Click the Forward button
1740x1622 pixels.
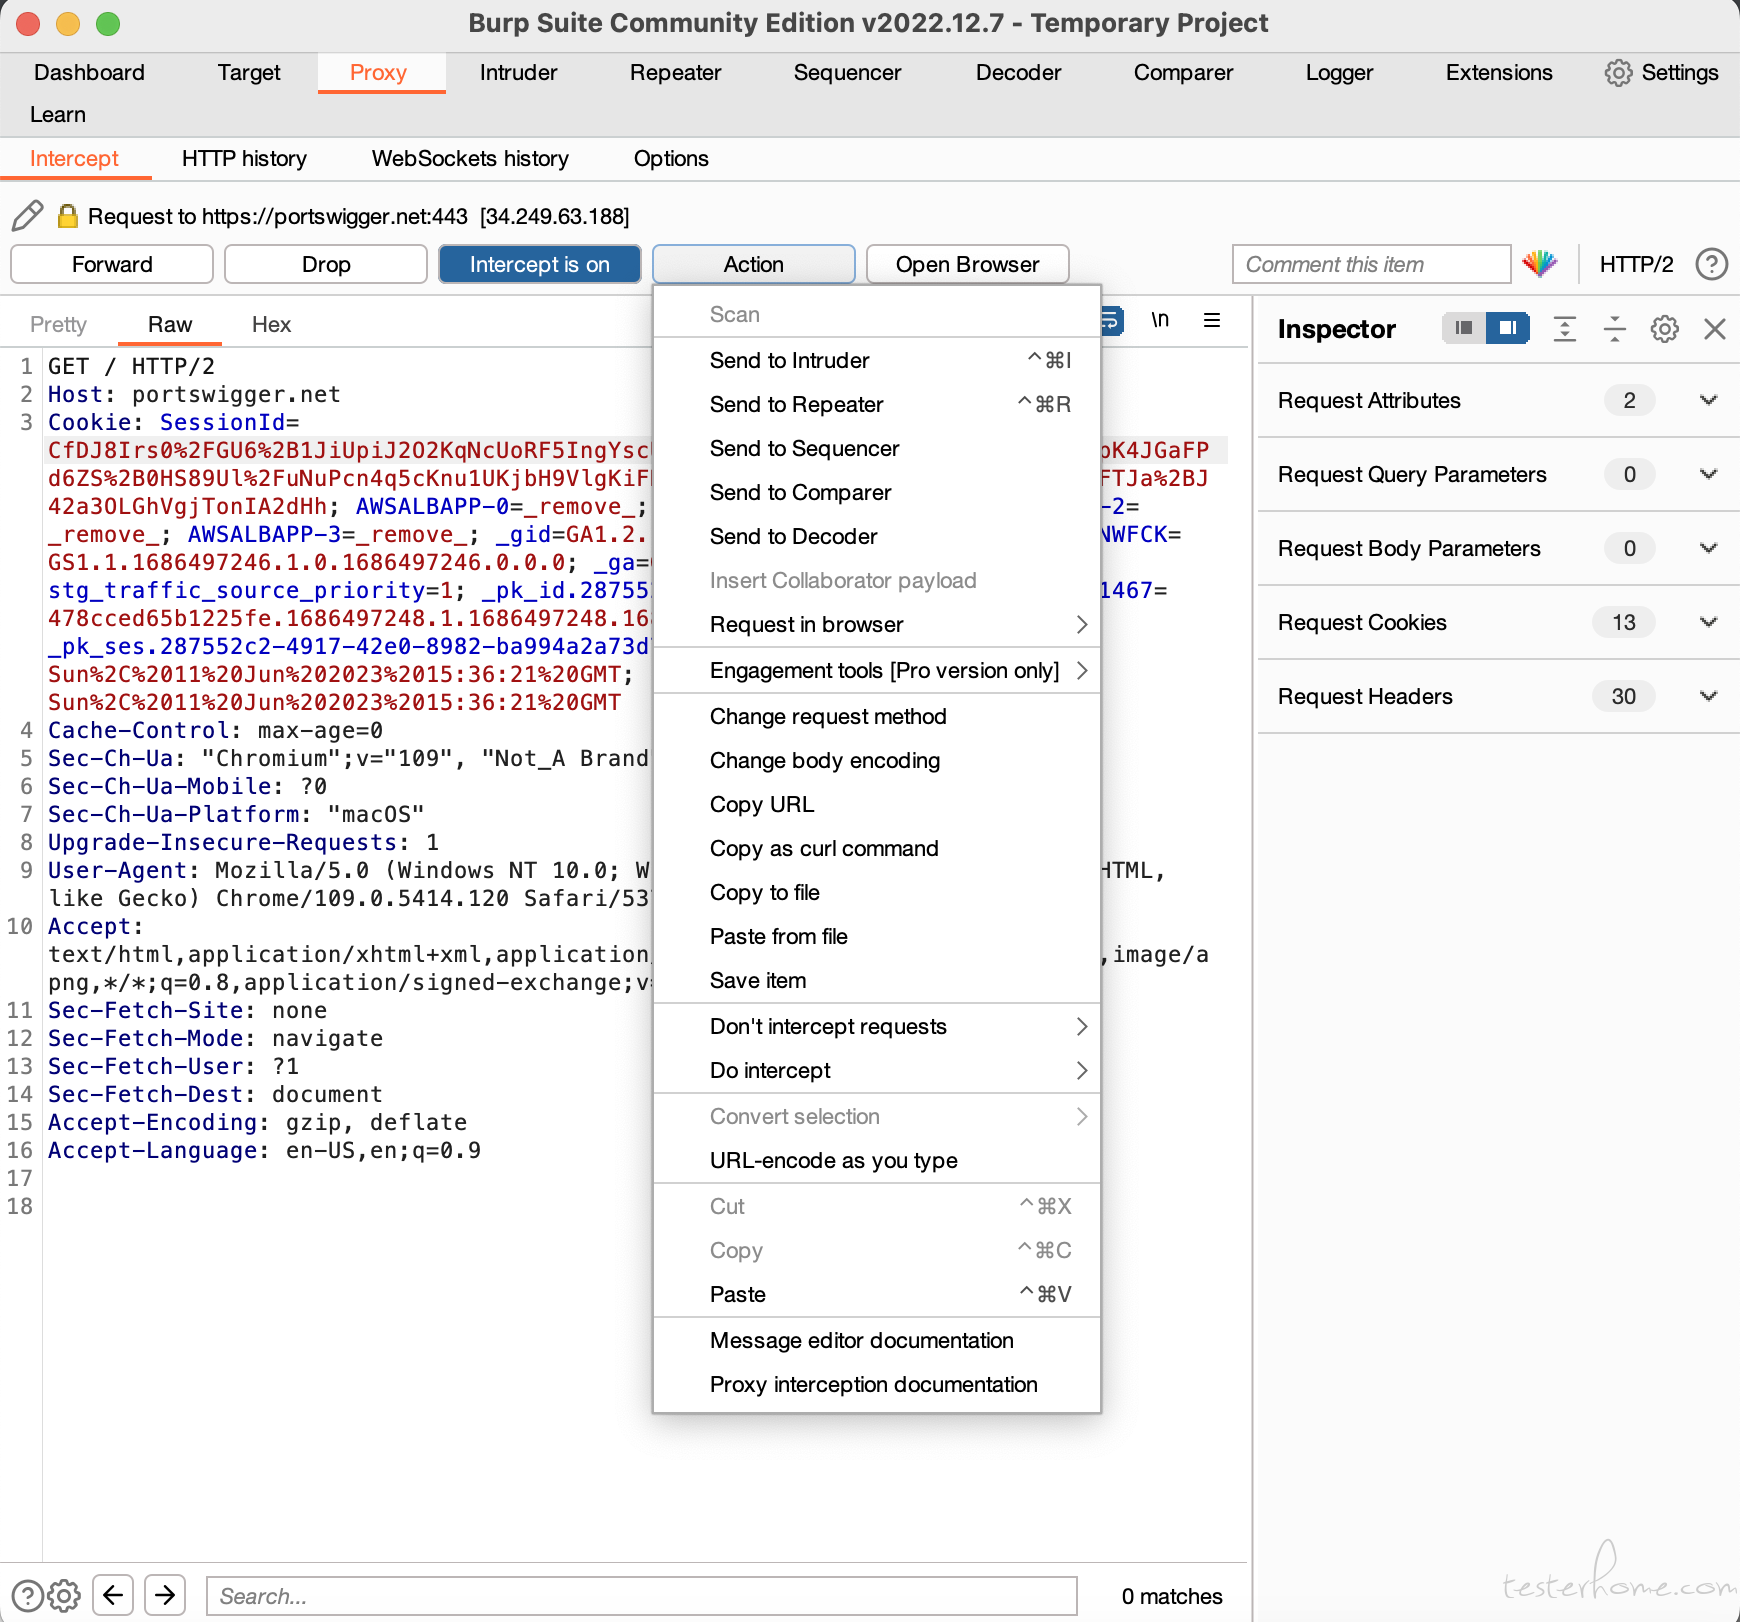coord(112,264)
